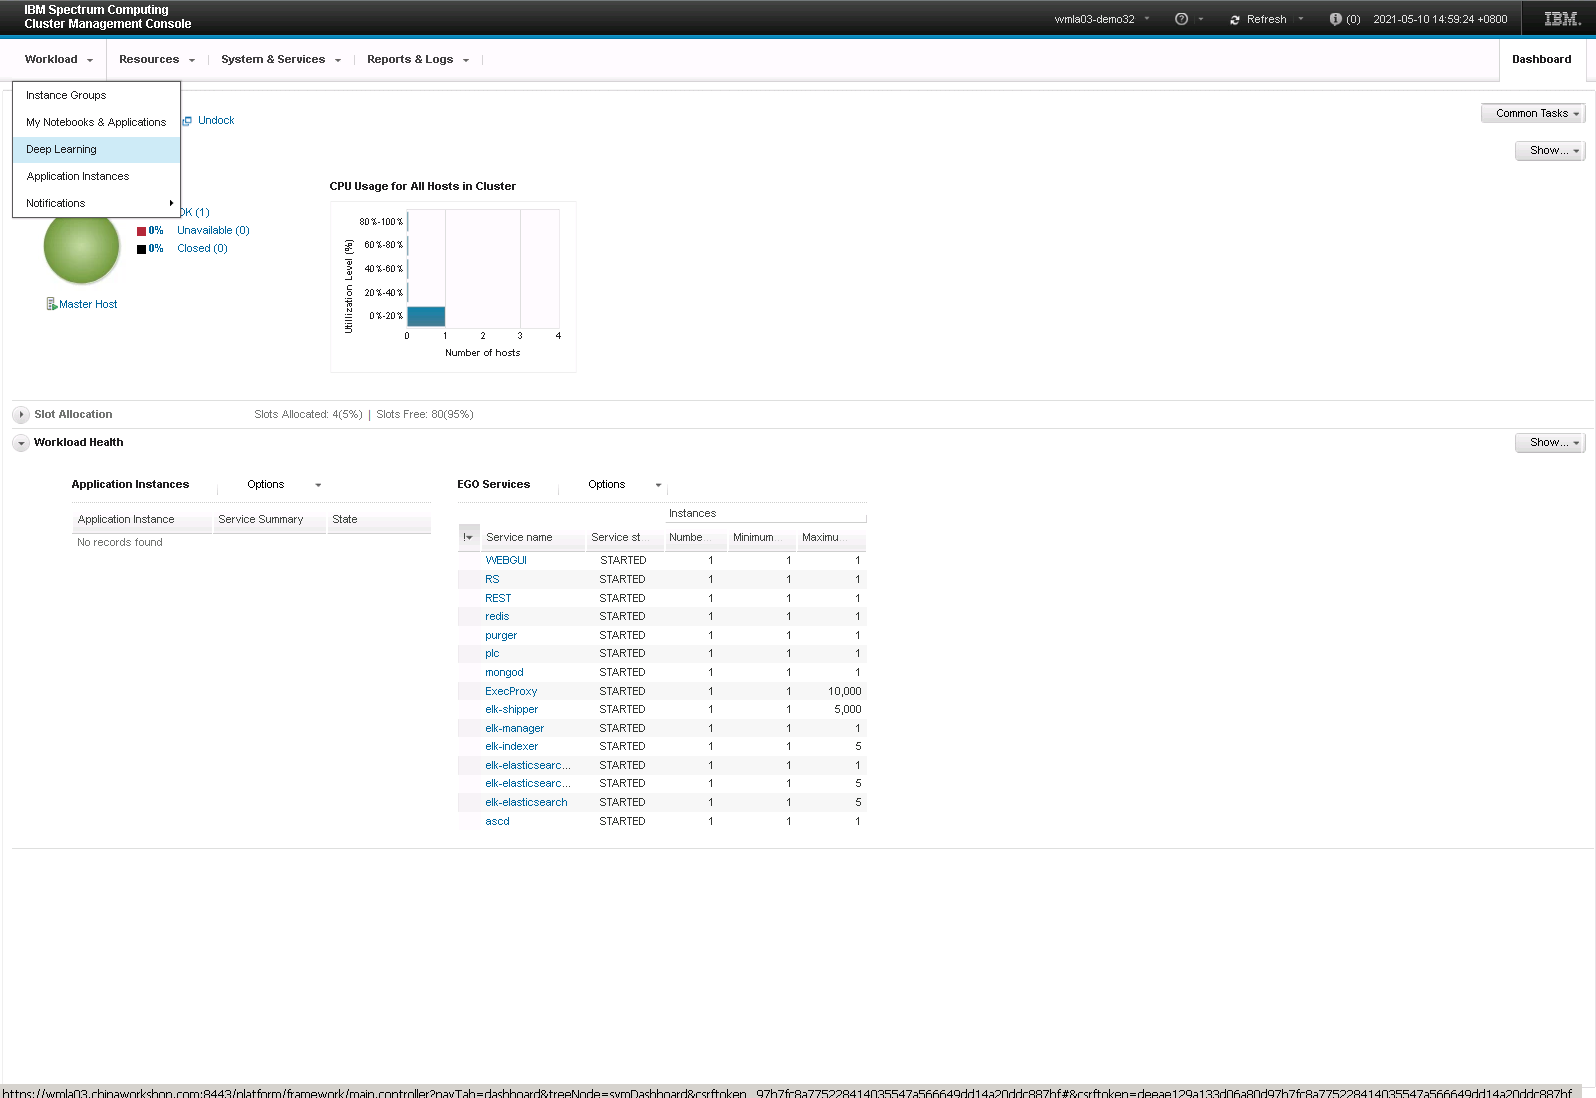Open the Common Tasks dropdown
The height and width of the screenshot is (1098, 1596).
pos(1533,113)
